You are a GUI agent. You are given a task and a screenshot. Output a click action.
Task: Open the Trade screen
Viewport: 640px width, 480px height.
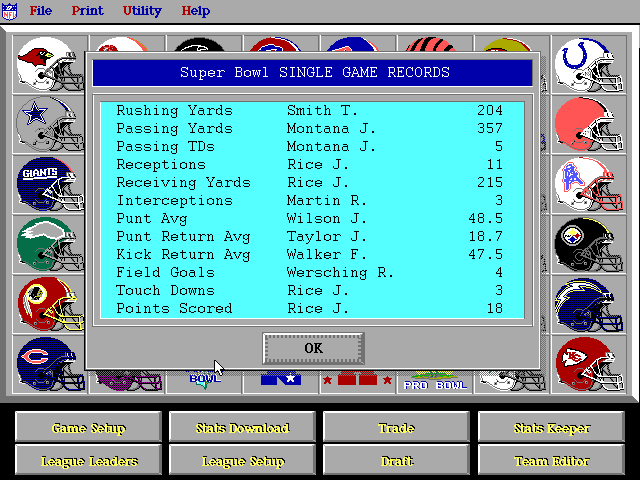[396, 427]
